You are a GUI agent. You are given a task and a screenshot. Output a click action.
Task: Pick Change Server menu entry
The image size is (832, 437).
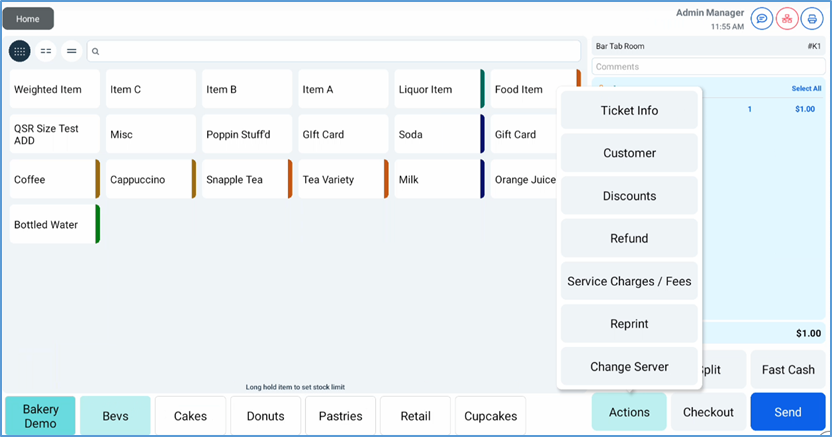(x=629, y=367)
